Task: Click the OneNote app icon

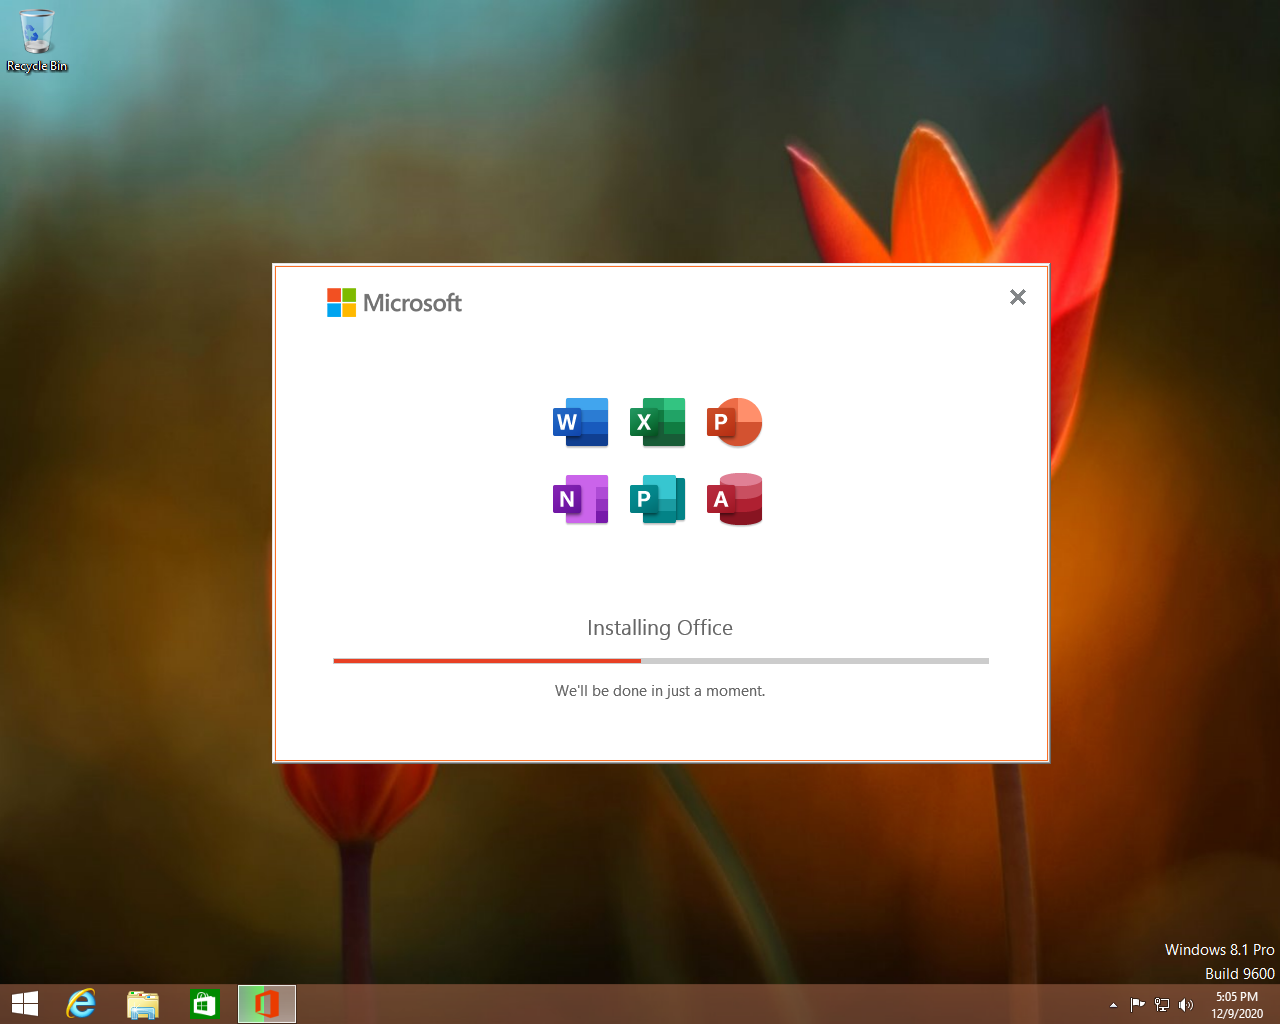Action: pos(581,499)
